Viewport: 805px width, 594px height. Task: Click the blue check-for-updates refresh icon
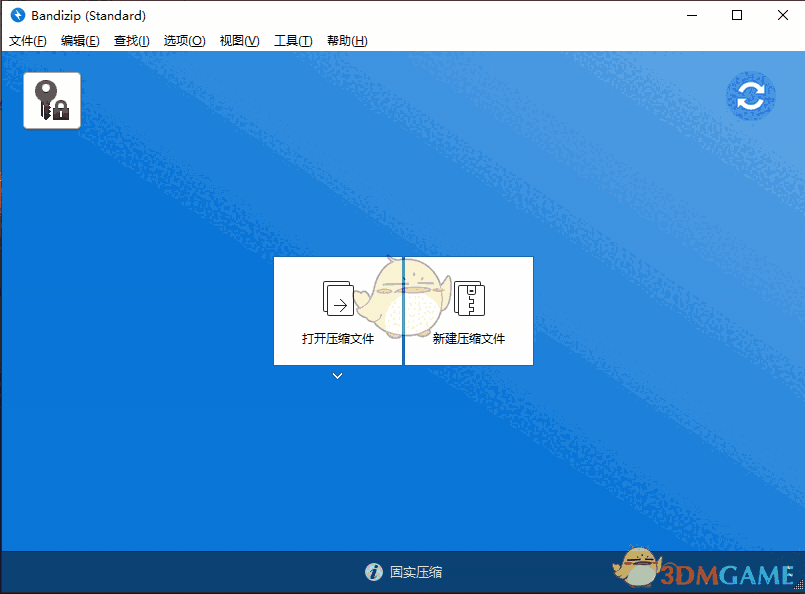point(751,96)
